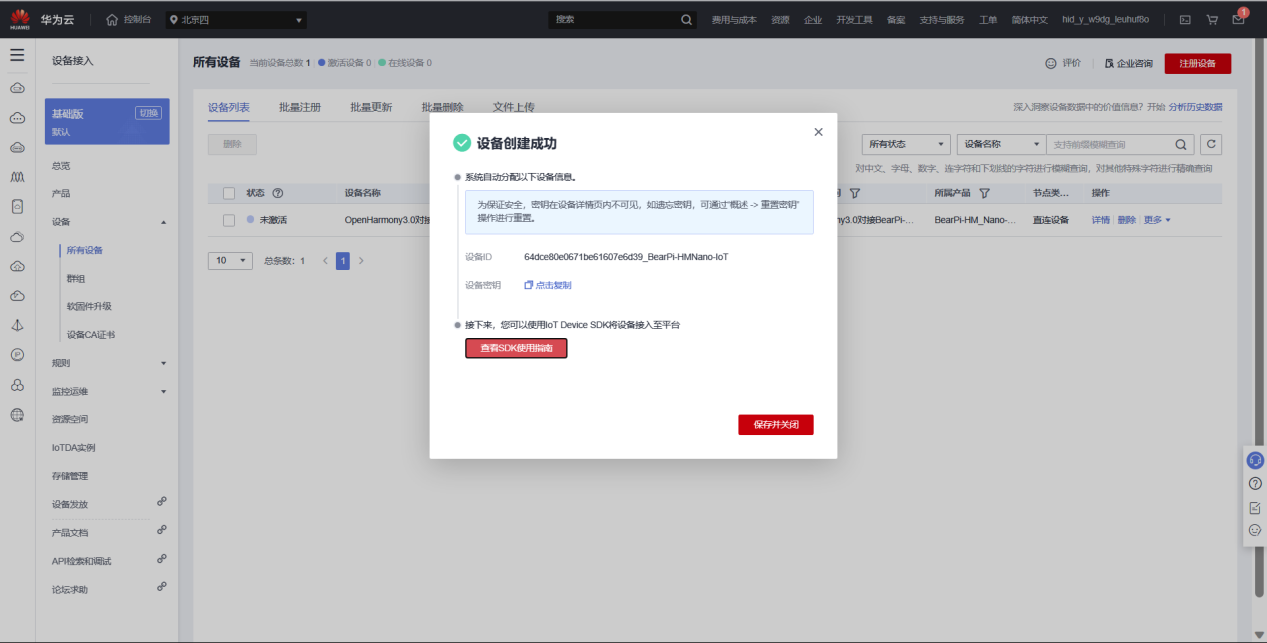Close the 设备创建成功 dialog with X
The image size is (1267, 643).
818,132
